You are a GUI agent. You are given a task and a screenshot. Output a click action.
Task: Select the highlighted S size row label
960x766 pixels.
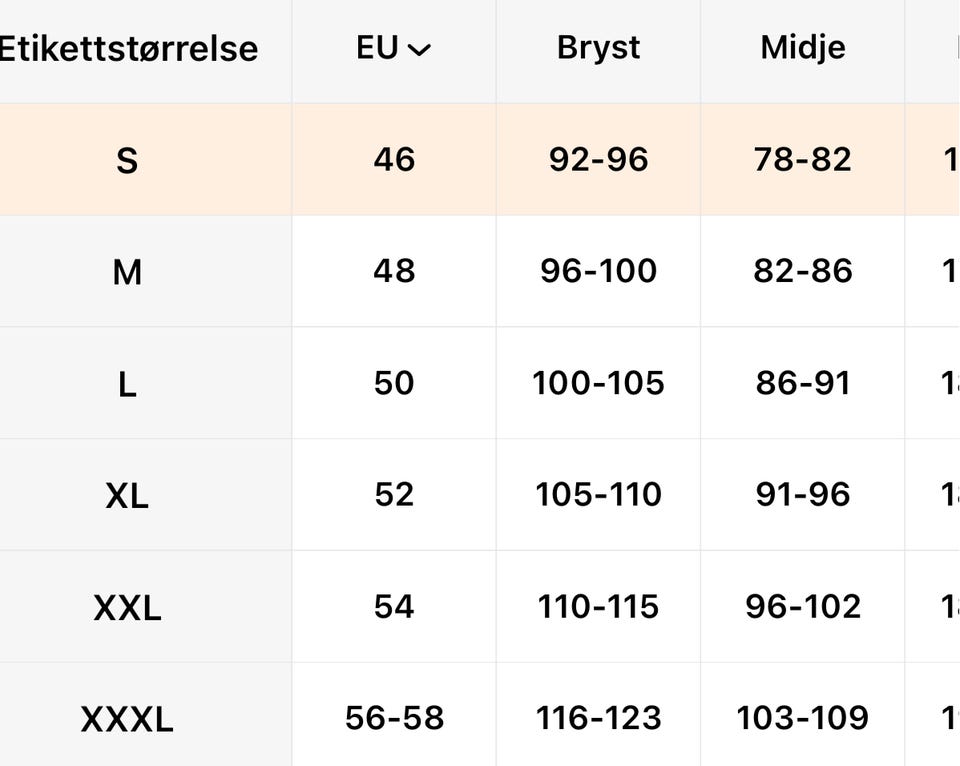coord(127,160)
